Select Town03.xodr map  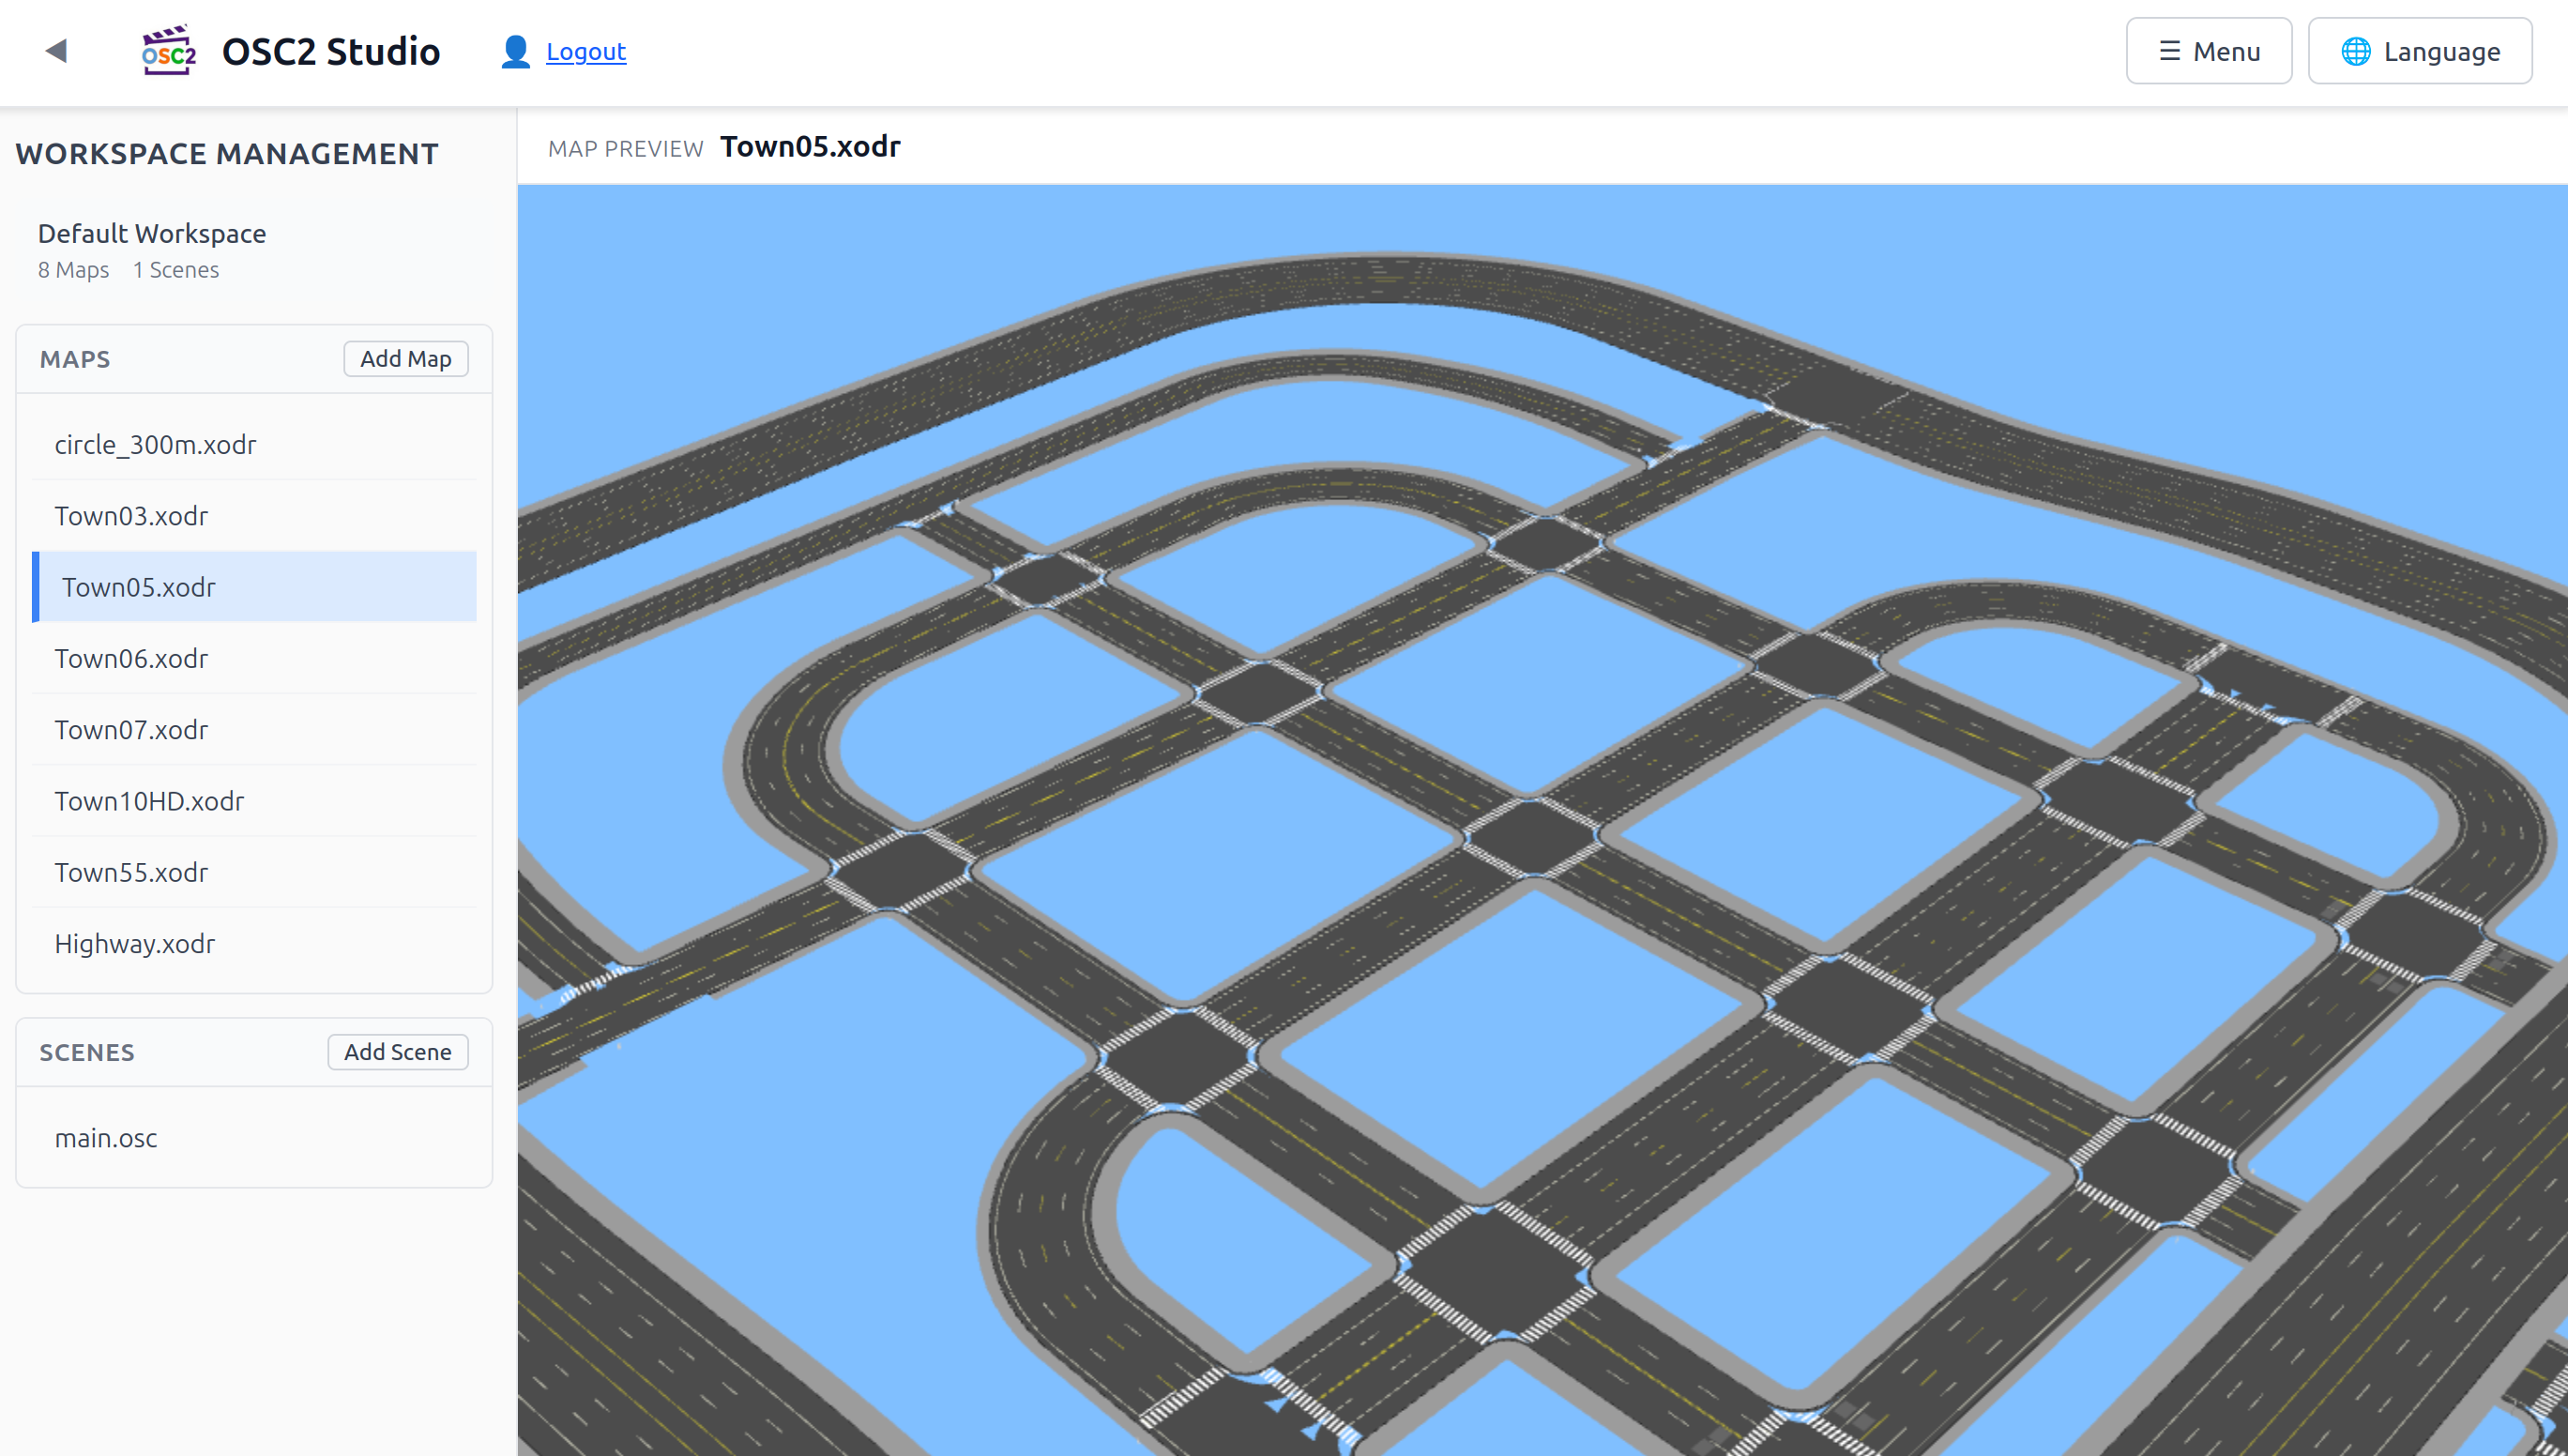pyautogui.click(x=254, y=516)
